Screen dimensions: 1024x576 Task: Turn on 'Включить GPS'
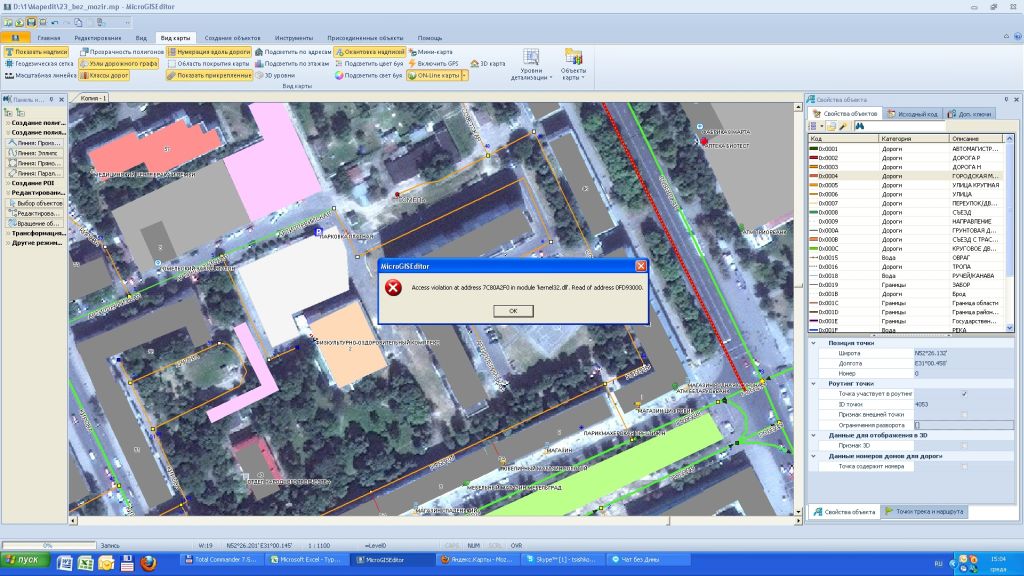pos(436,63)
